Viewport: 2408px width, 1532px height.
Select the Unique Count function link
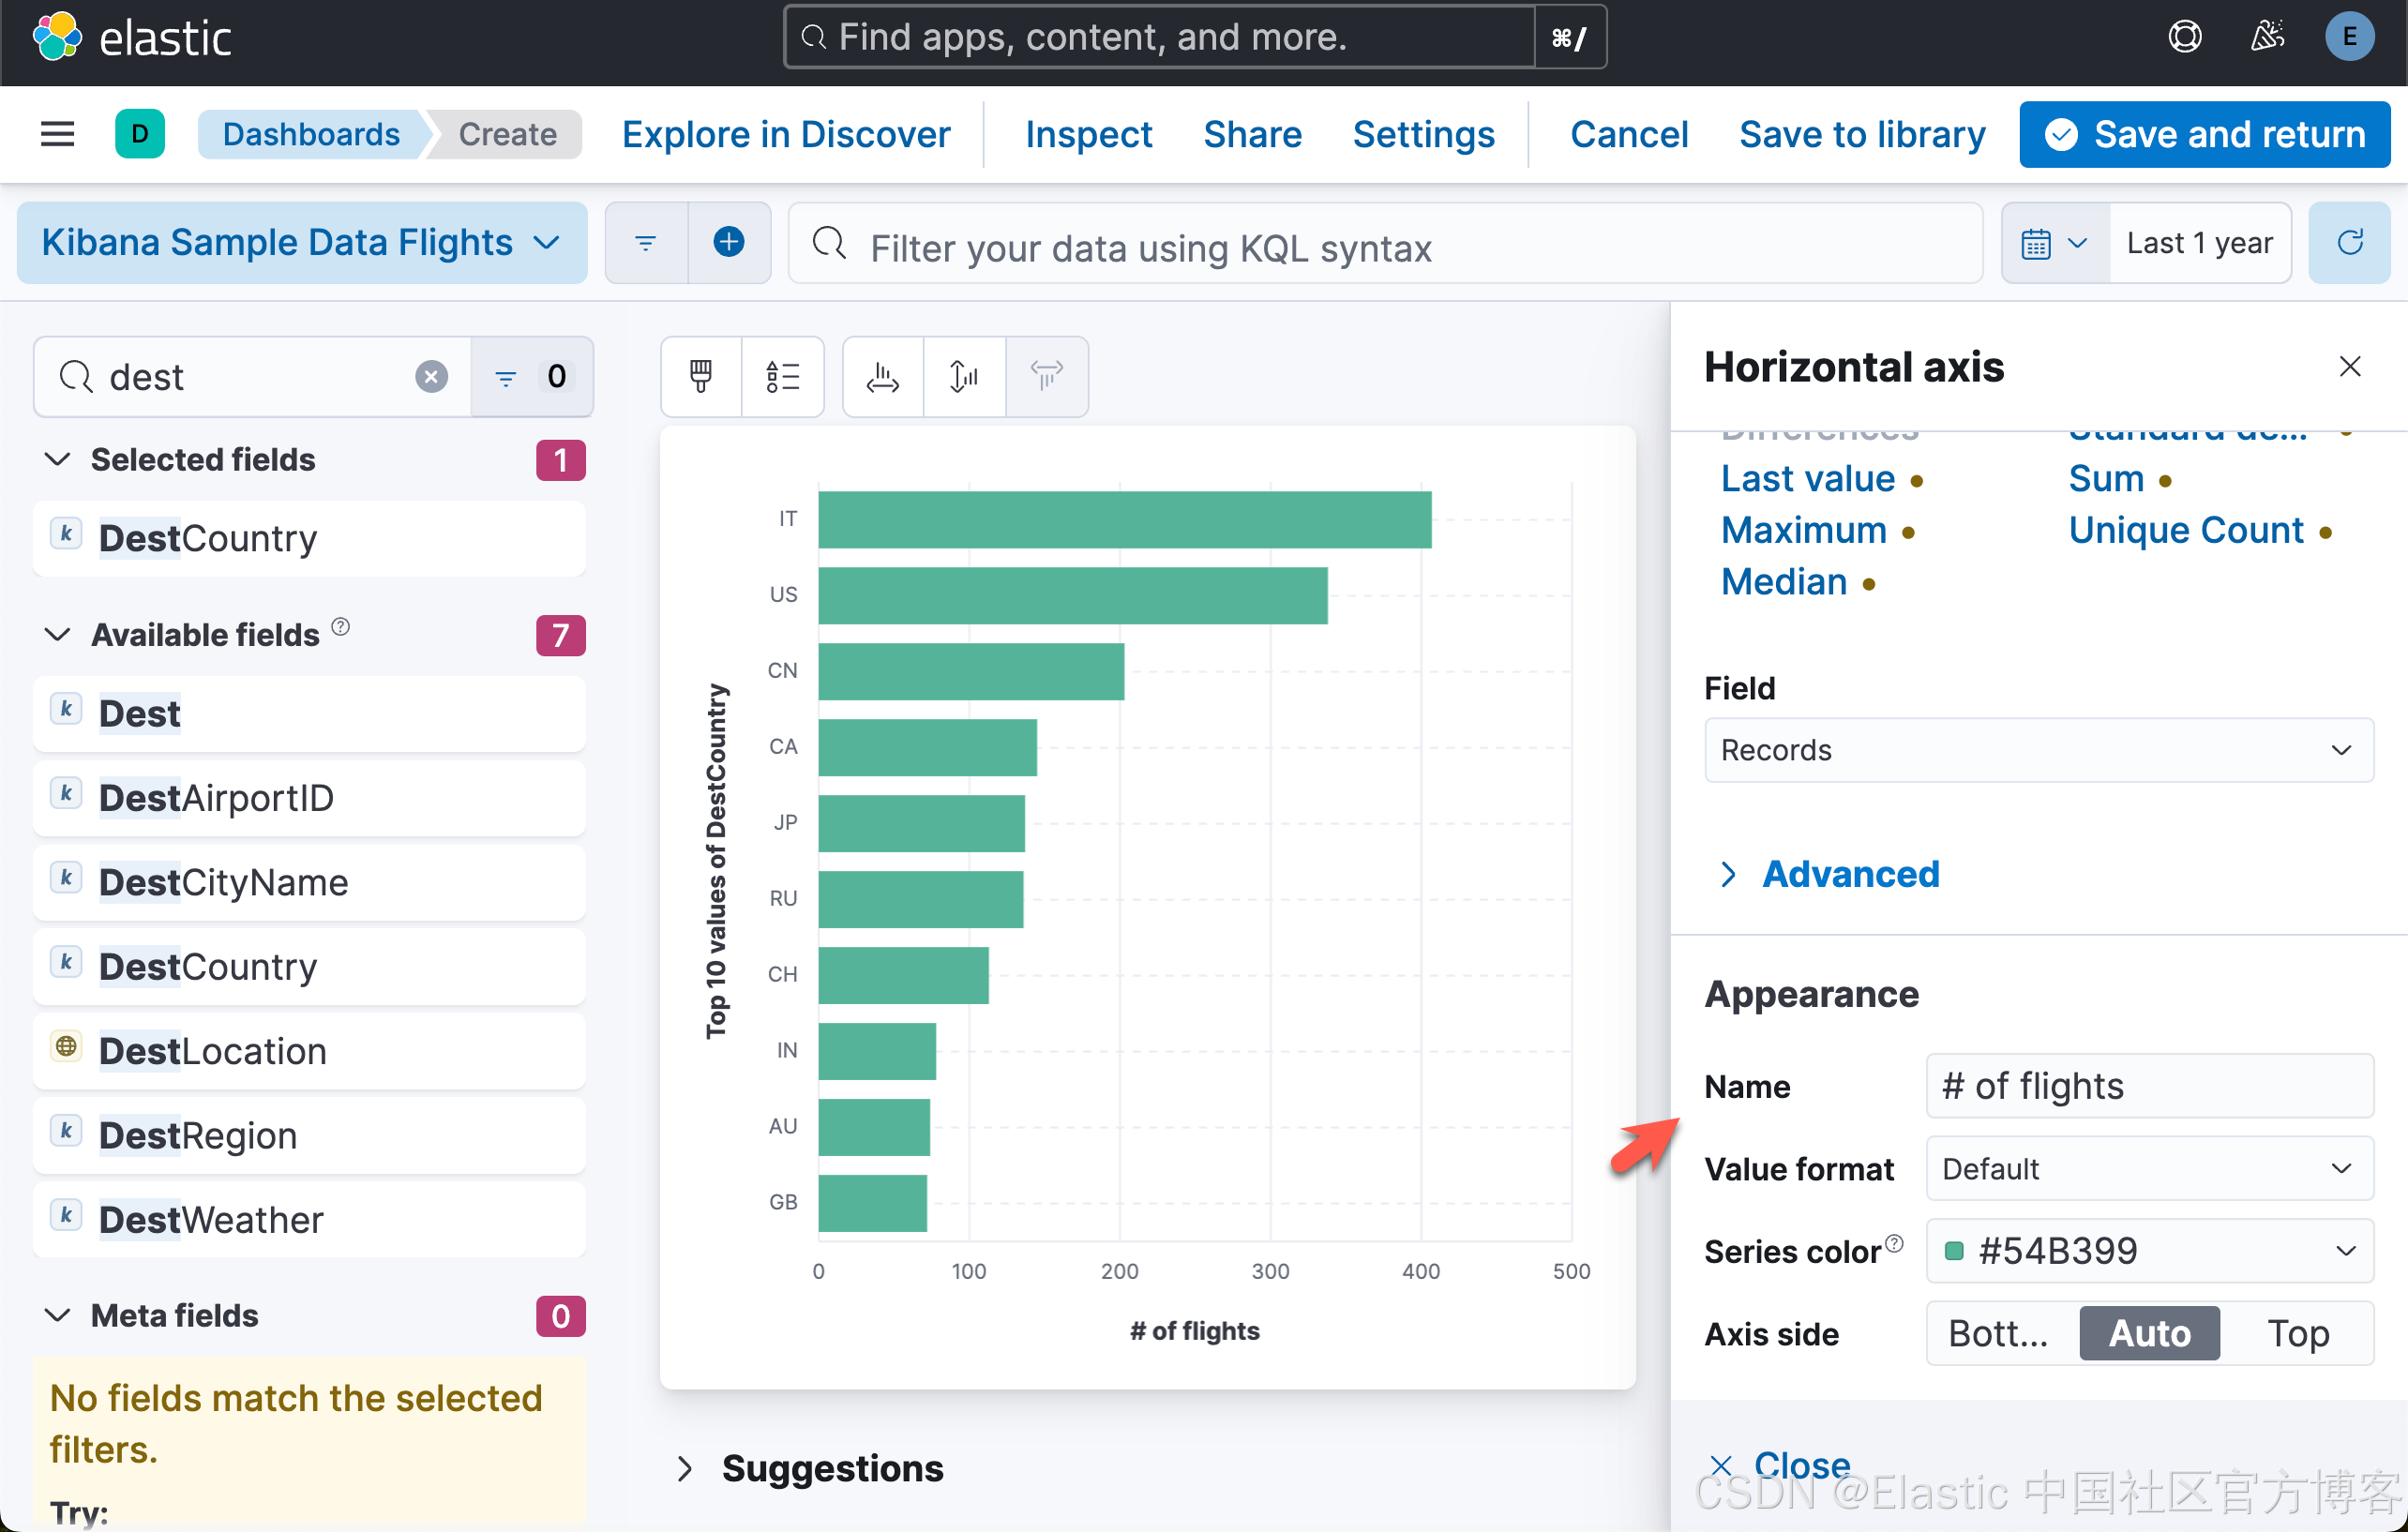click(x=2185, y=530)
